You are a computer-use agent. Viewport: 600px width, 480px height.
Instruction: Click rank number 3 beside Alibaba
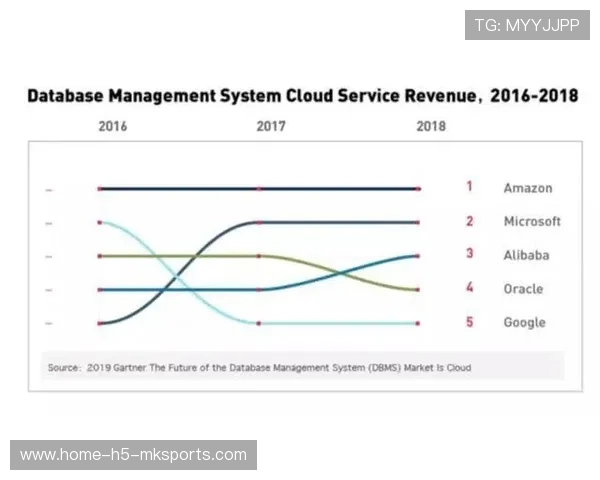(x=469, y=254)
